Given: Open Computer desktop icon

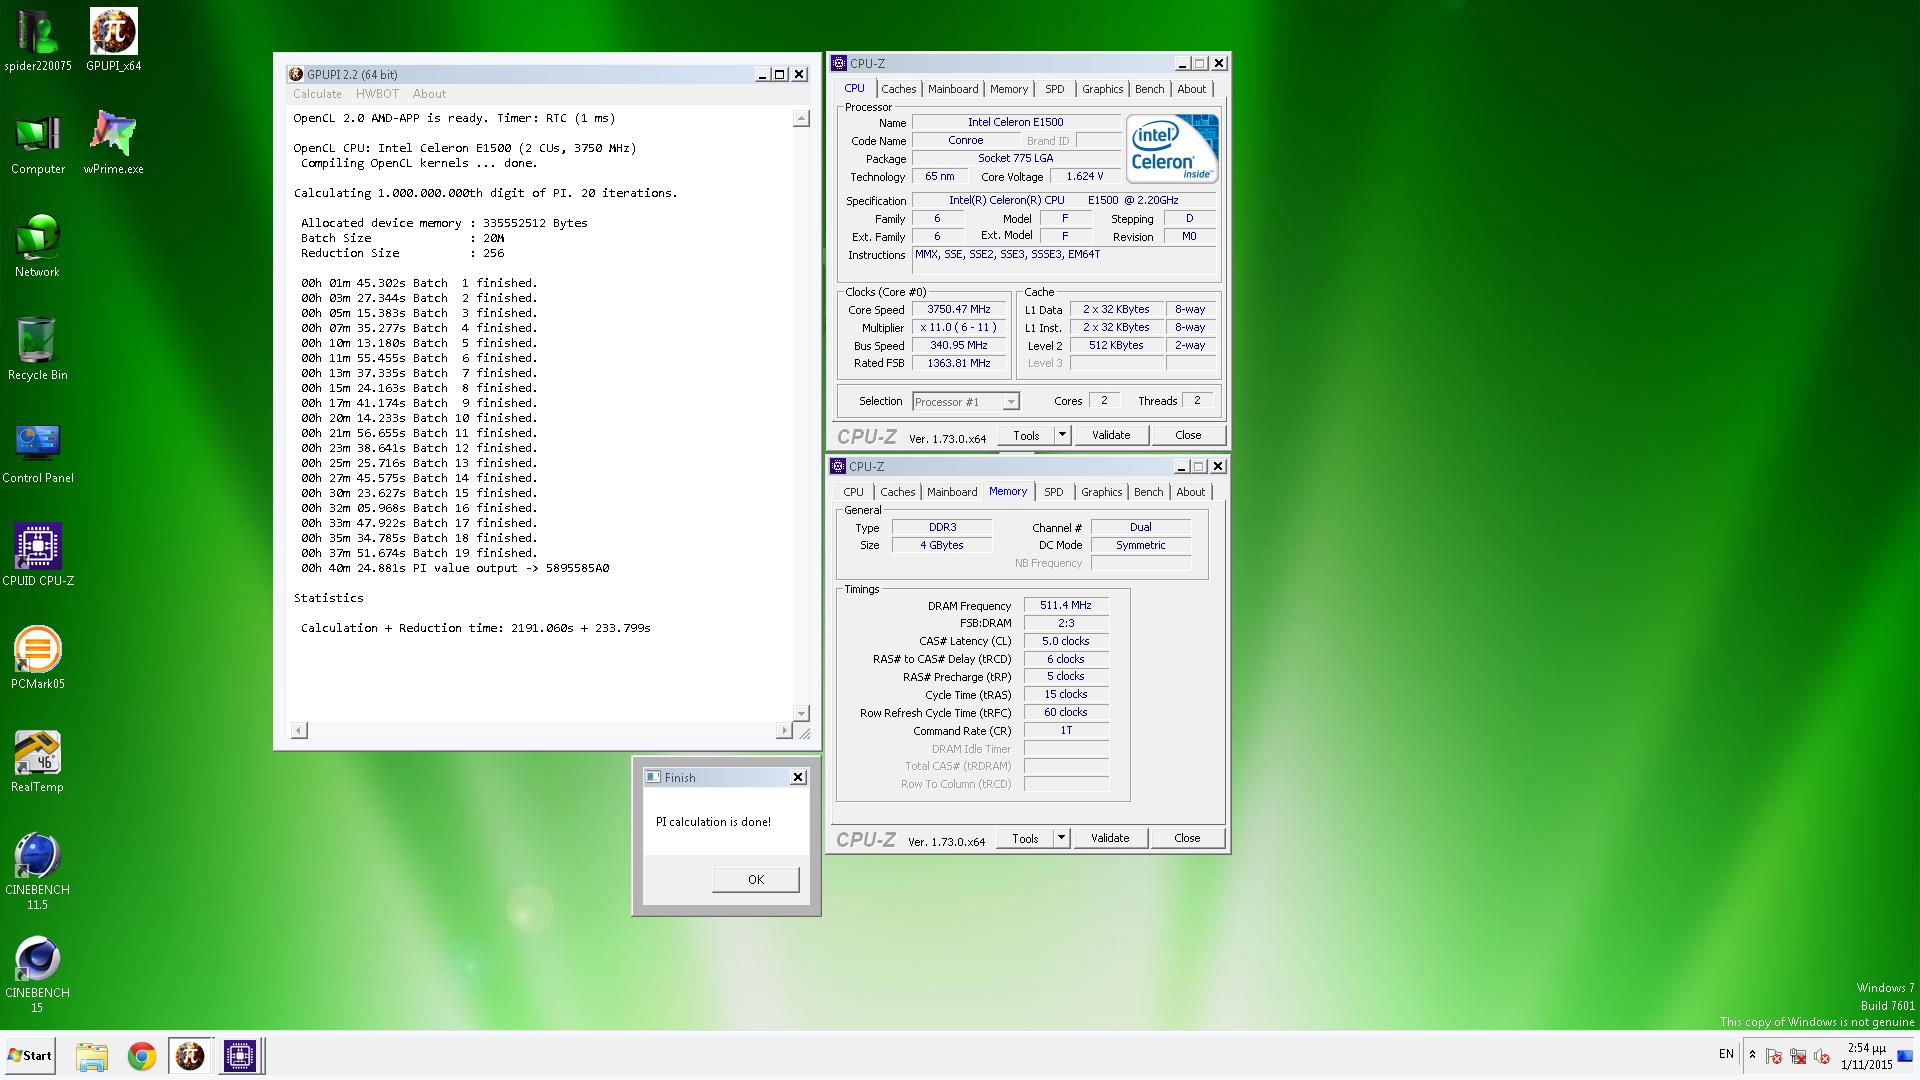Looking at the screenshot, I should [x=38, y=145].
